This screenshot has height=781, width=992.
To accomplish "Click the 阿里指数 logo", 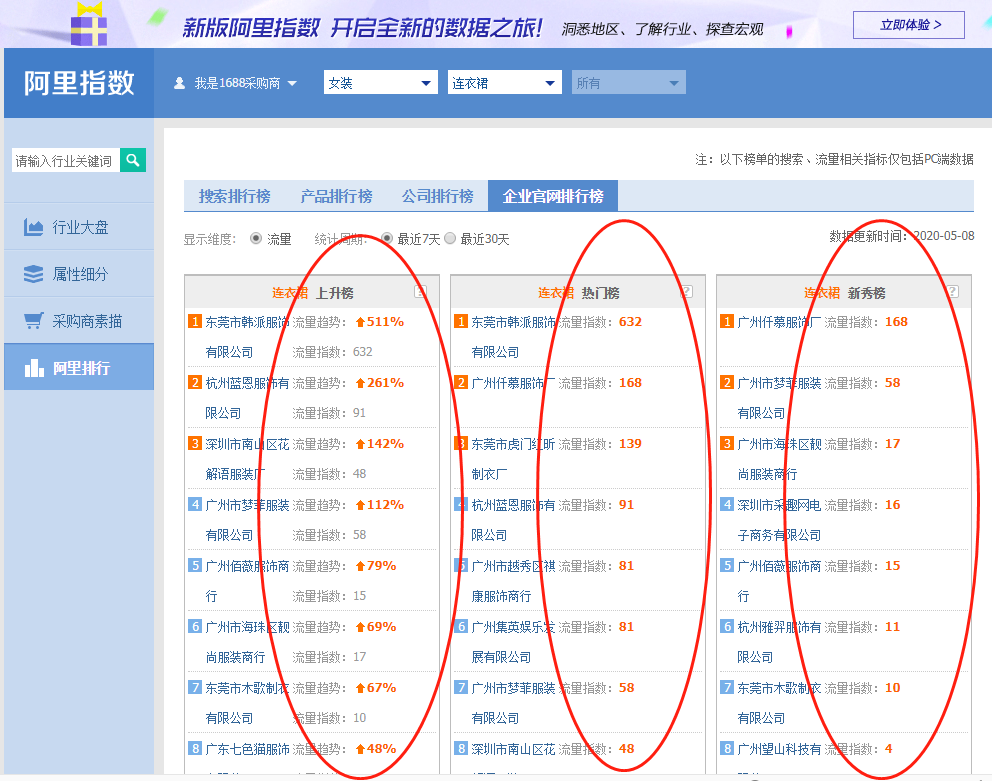I will tap(79, 83).
